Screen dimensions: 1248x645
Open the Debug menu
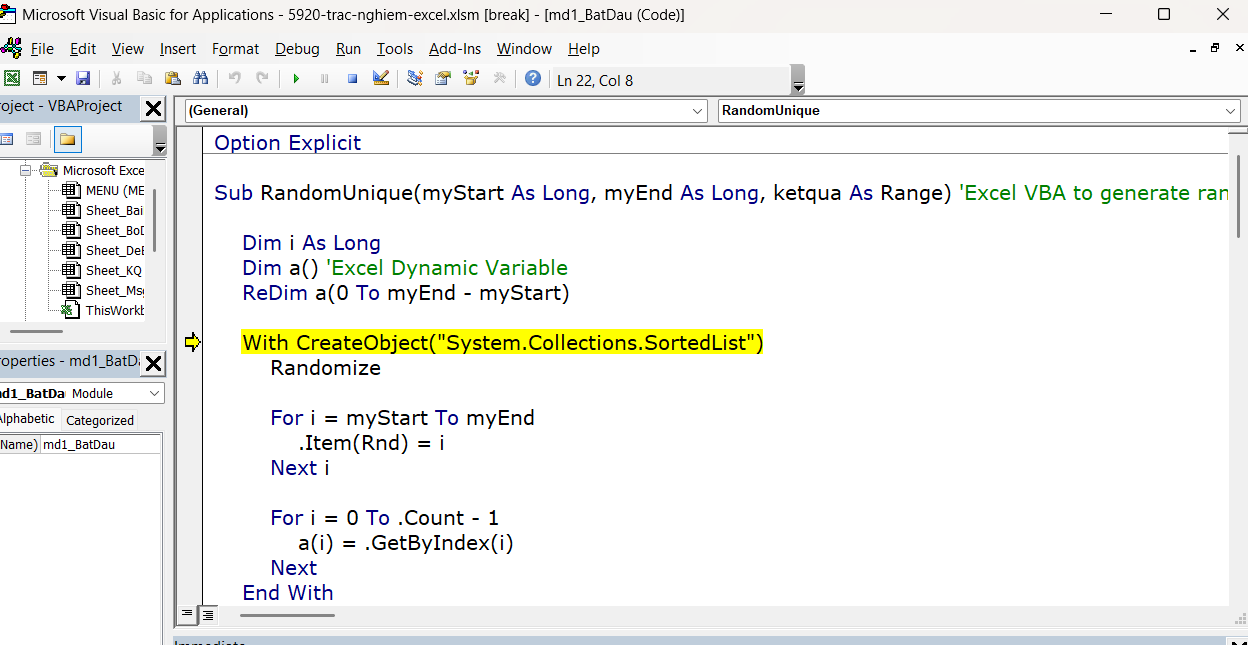tap(297, 49)
